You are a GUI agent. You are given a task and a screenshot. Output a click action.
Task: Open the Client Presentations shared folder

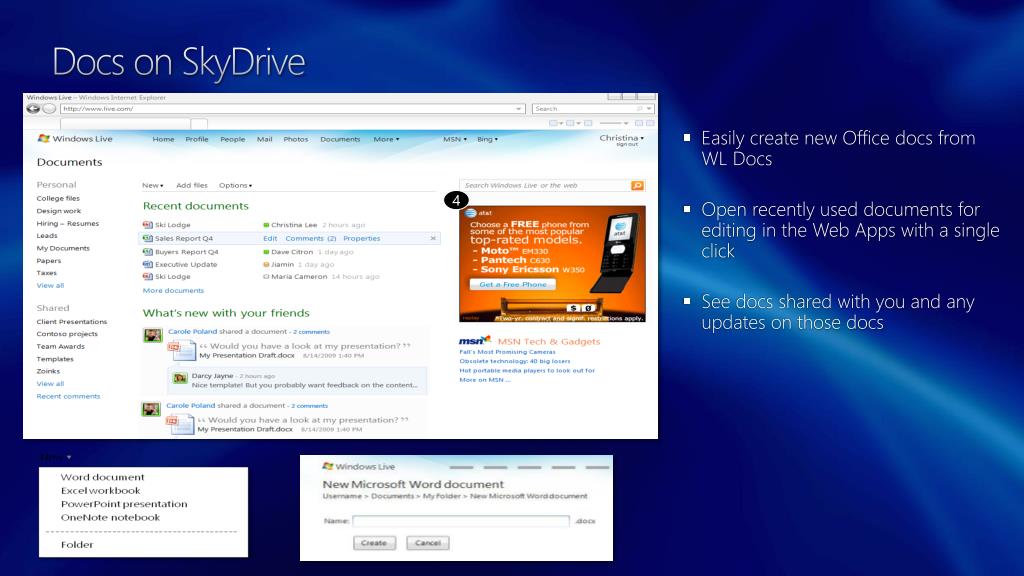[x=72, y=322]
